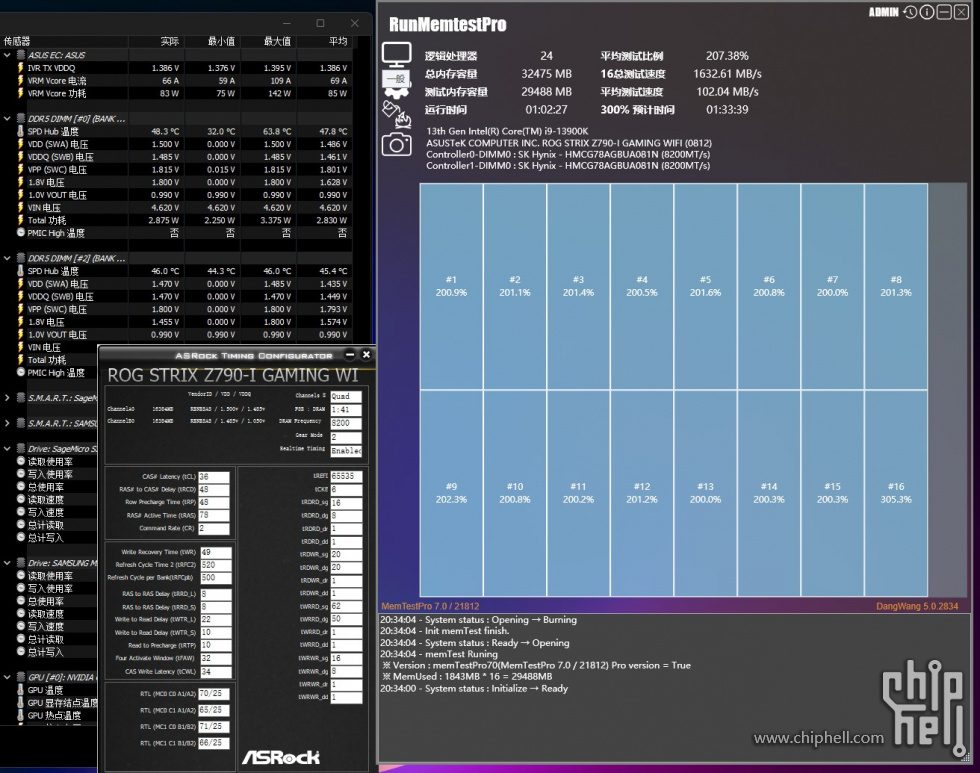Viewport: 980px width, 773px height.
Task: Click the Refresh Cycle Time 2 (tRFC2) field
Action: click(x=216, y=565)
